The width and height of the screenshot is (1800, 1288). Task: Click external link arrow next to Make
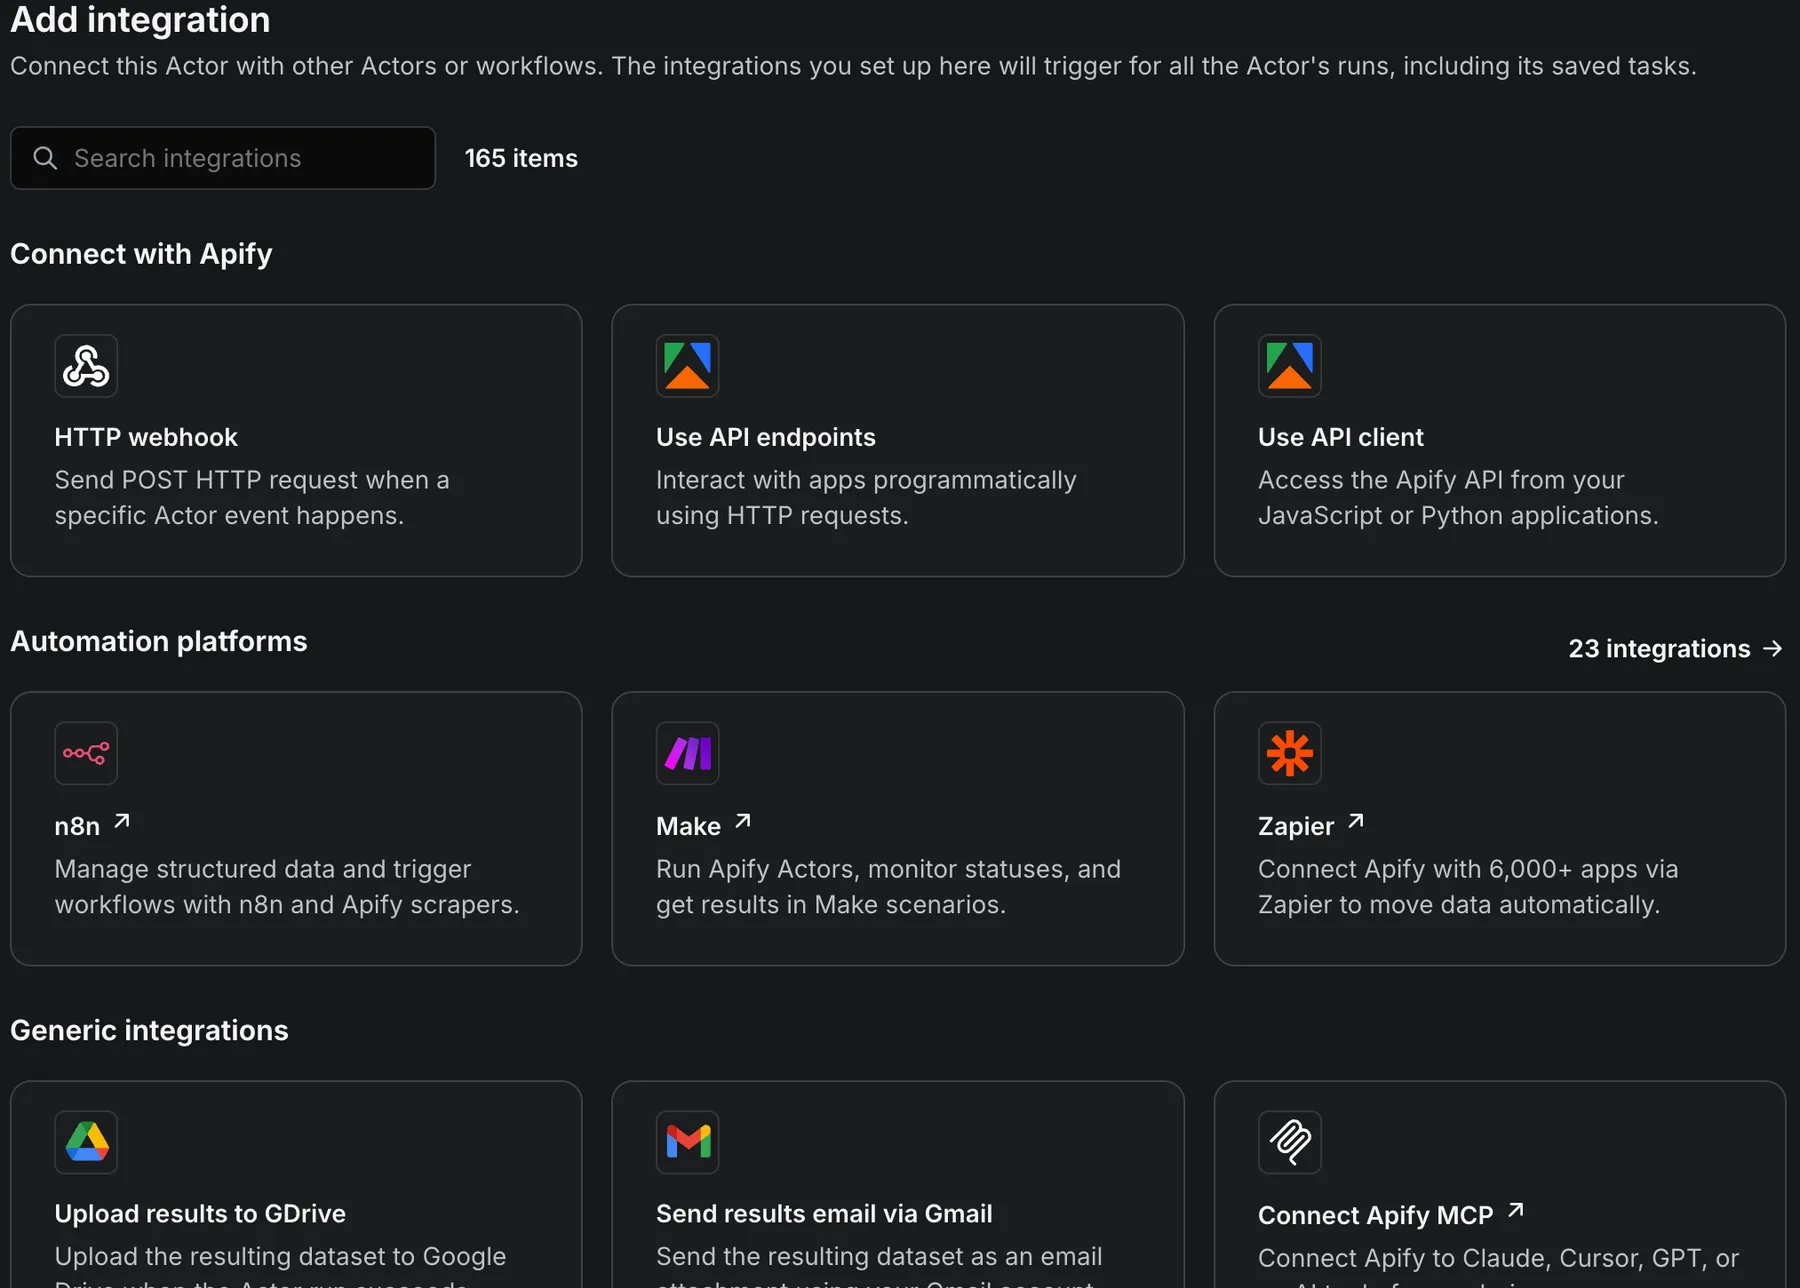coord(743,821)
